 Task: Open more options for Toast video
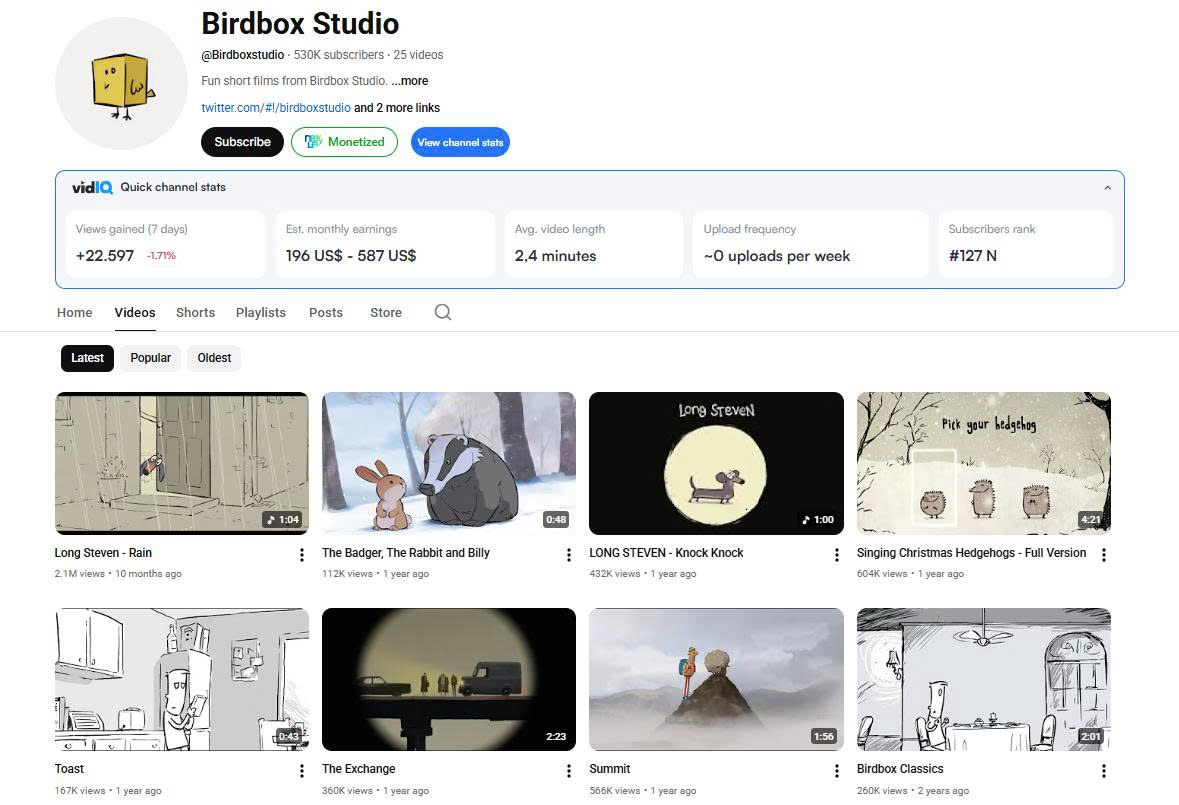pyautogui.click(x=302, y=771)
